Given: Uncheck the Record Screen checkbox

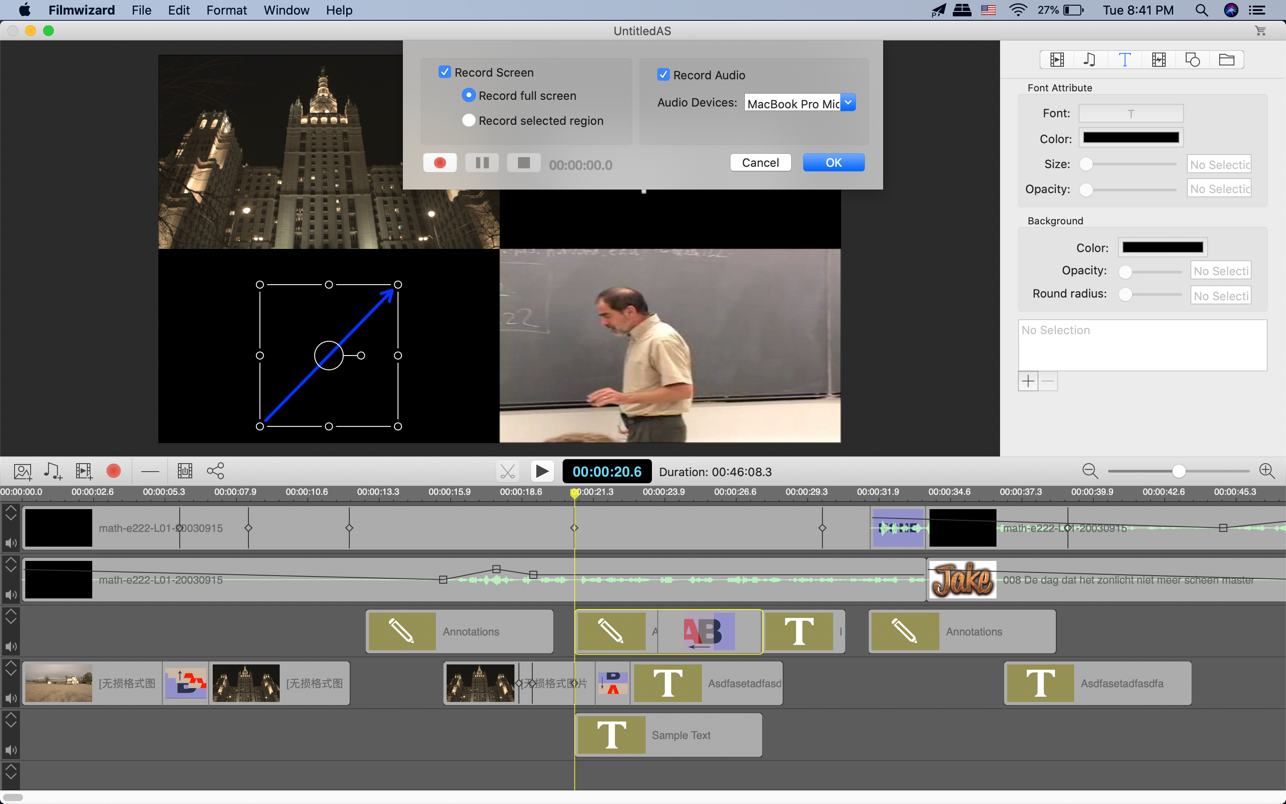Looking at the screenshot, I should (445, 72).
